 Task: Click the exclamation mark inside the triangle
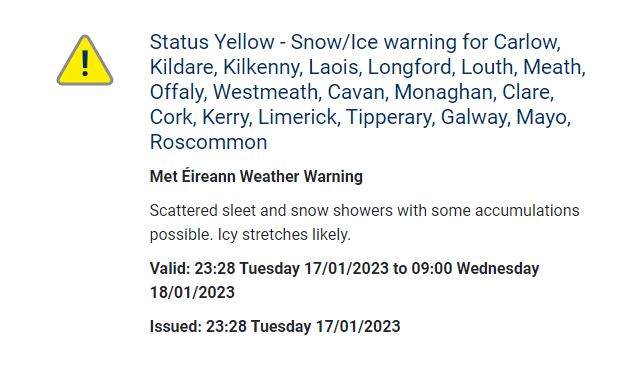point(84,63)
